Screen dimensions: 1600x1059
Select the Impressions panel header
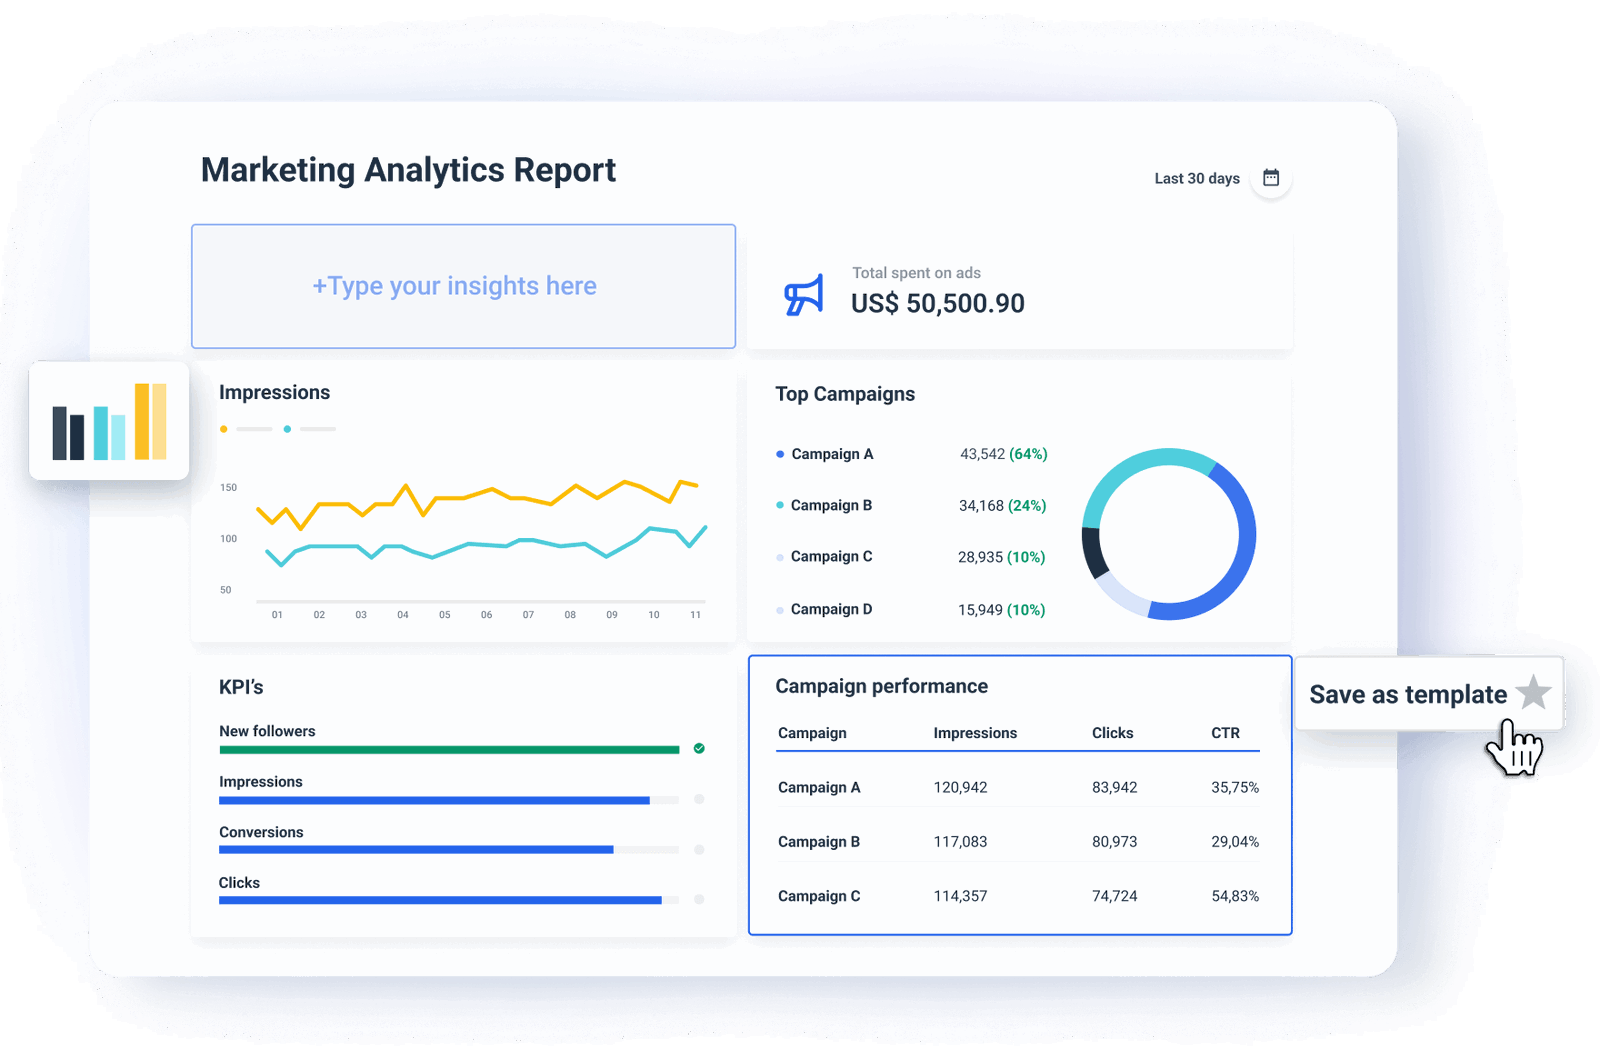click(x=274, y=391)
